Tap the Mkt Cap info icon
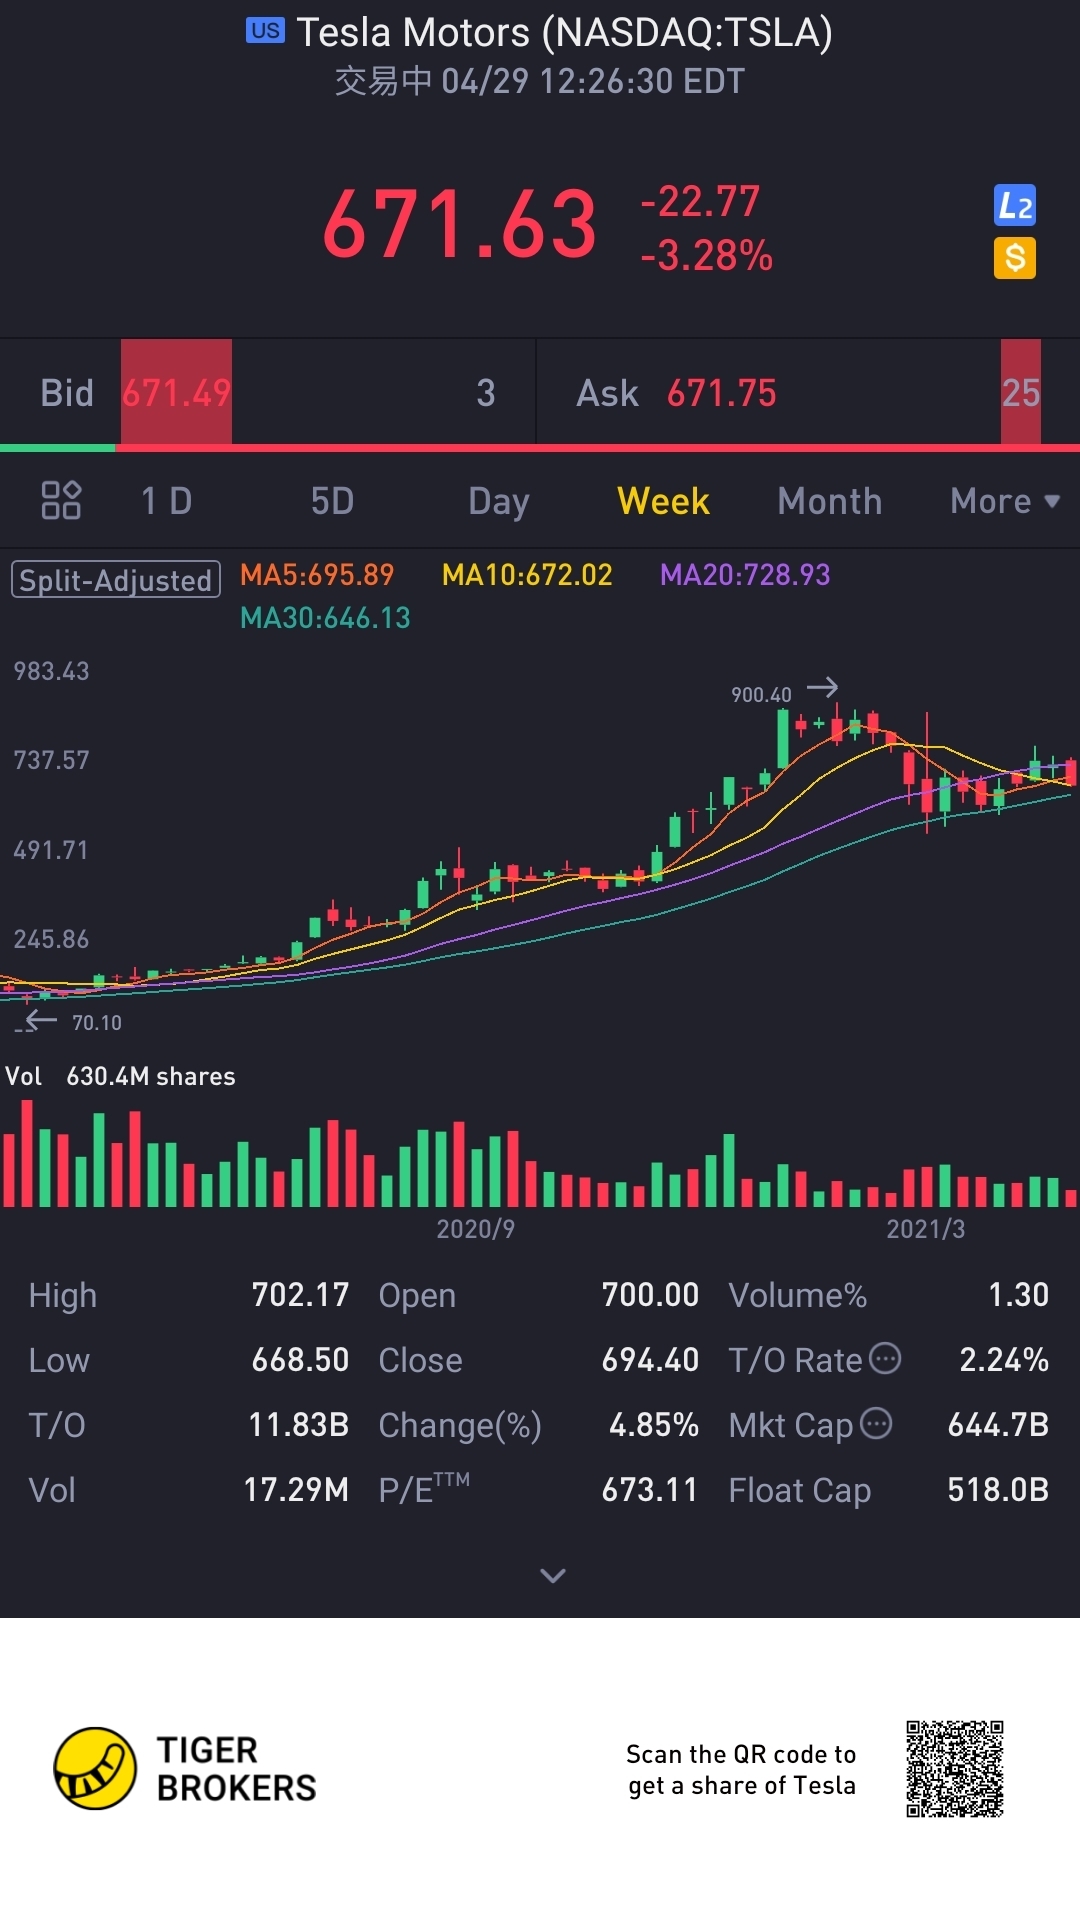The image size is (1080, 1920). [876, 1423]
